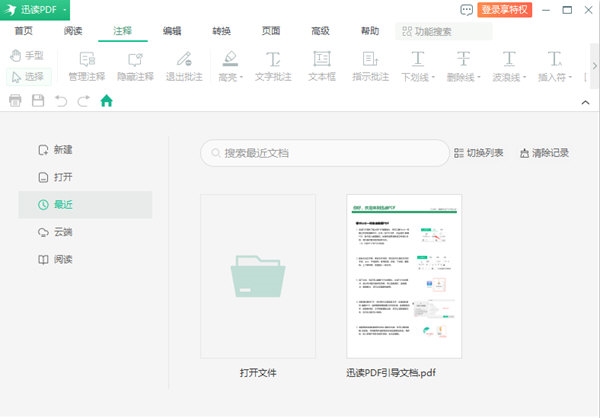Screen dimensions: 600x418
Task: Switch to the 阅读 tab
Action: tap(73, 31)
